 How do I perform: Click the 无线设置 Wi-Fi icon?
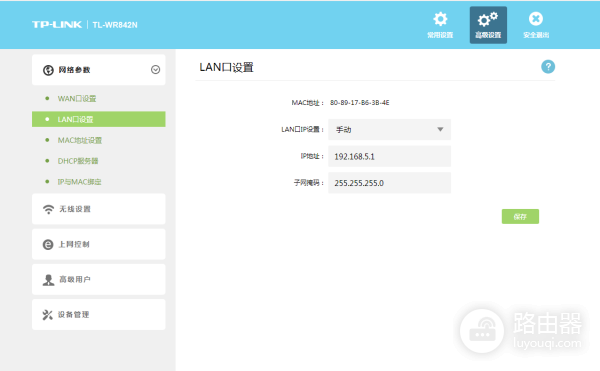[48, 209]
